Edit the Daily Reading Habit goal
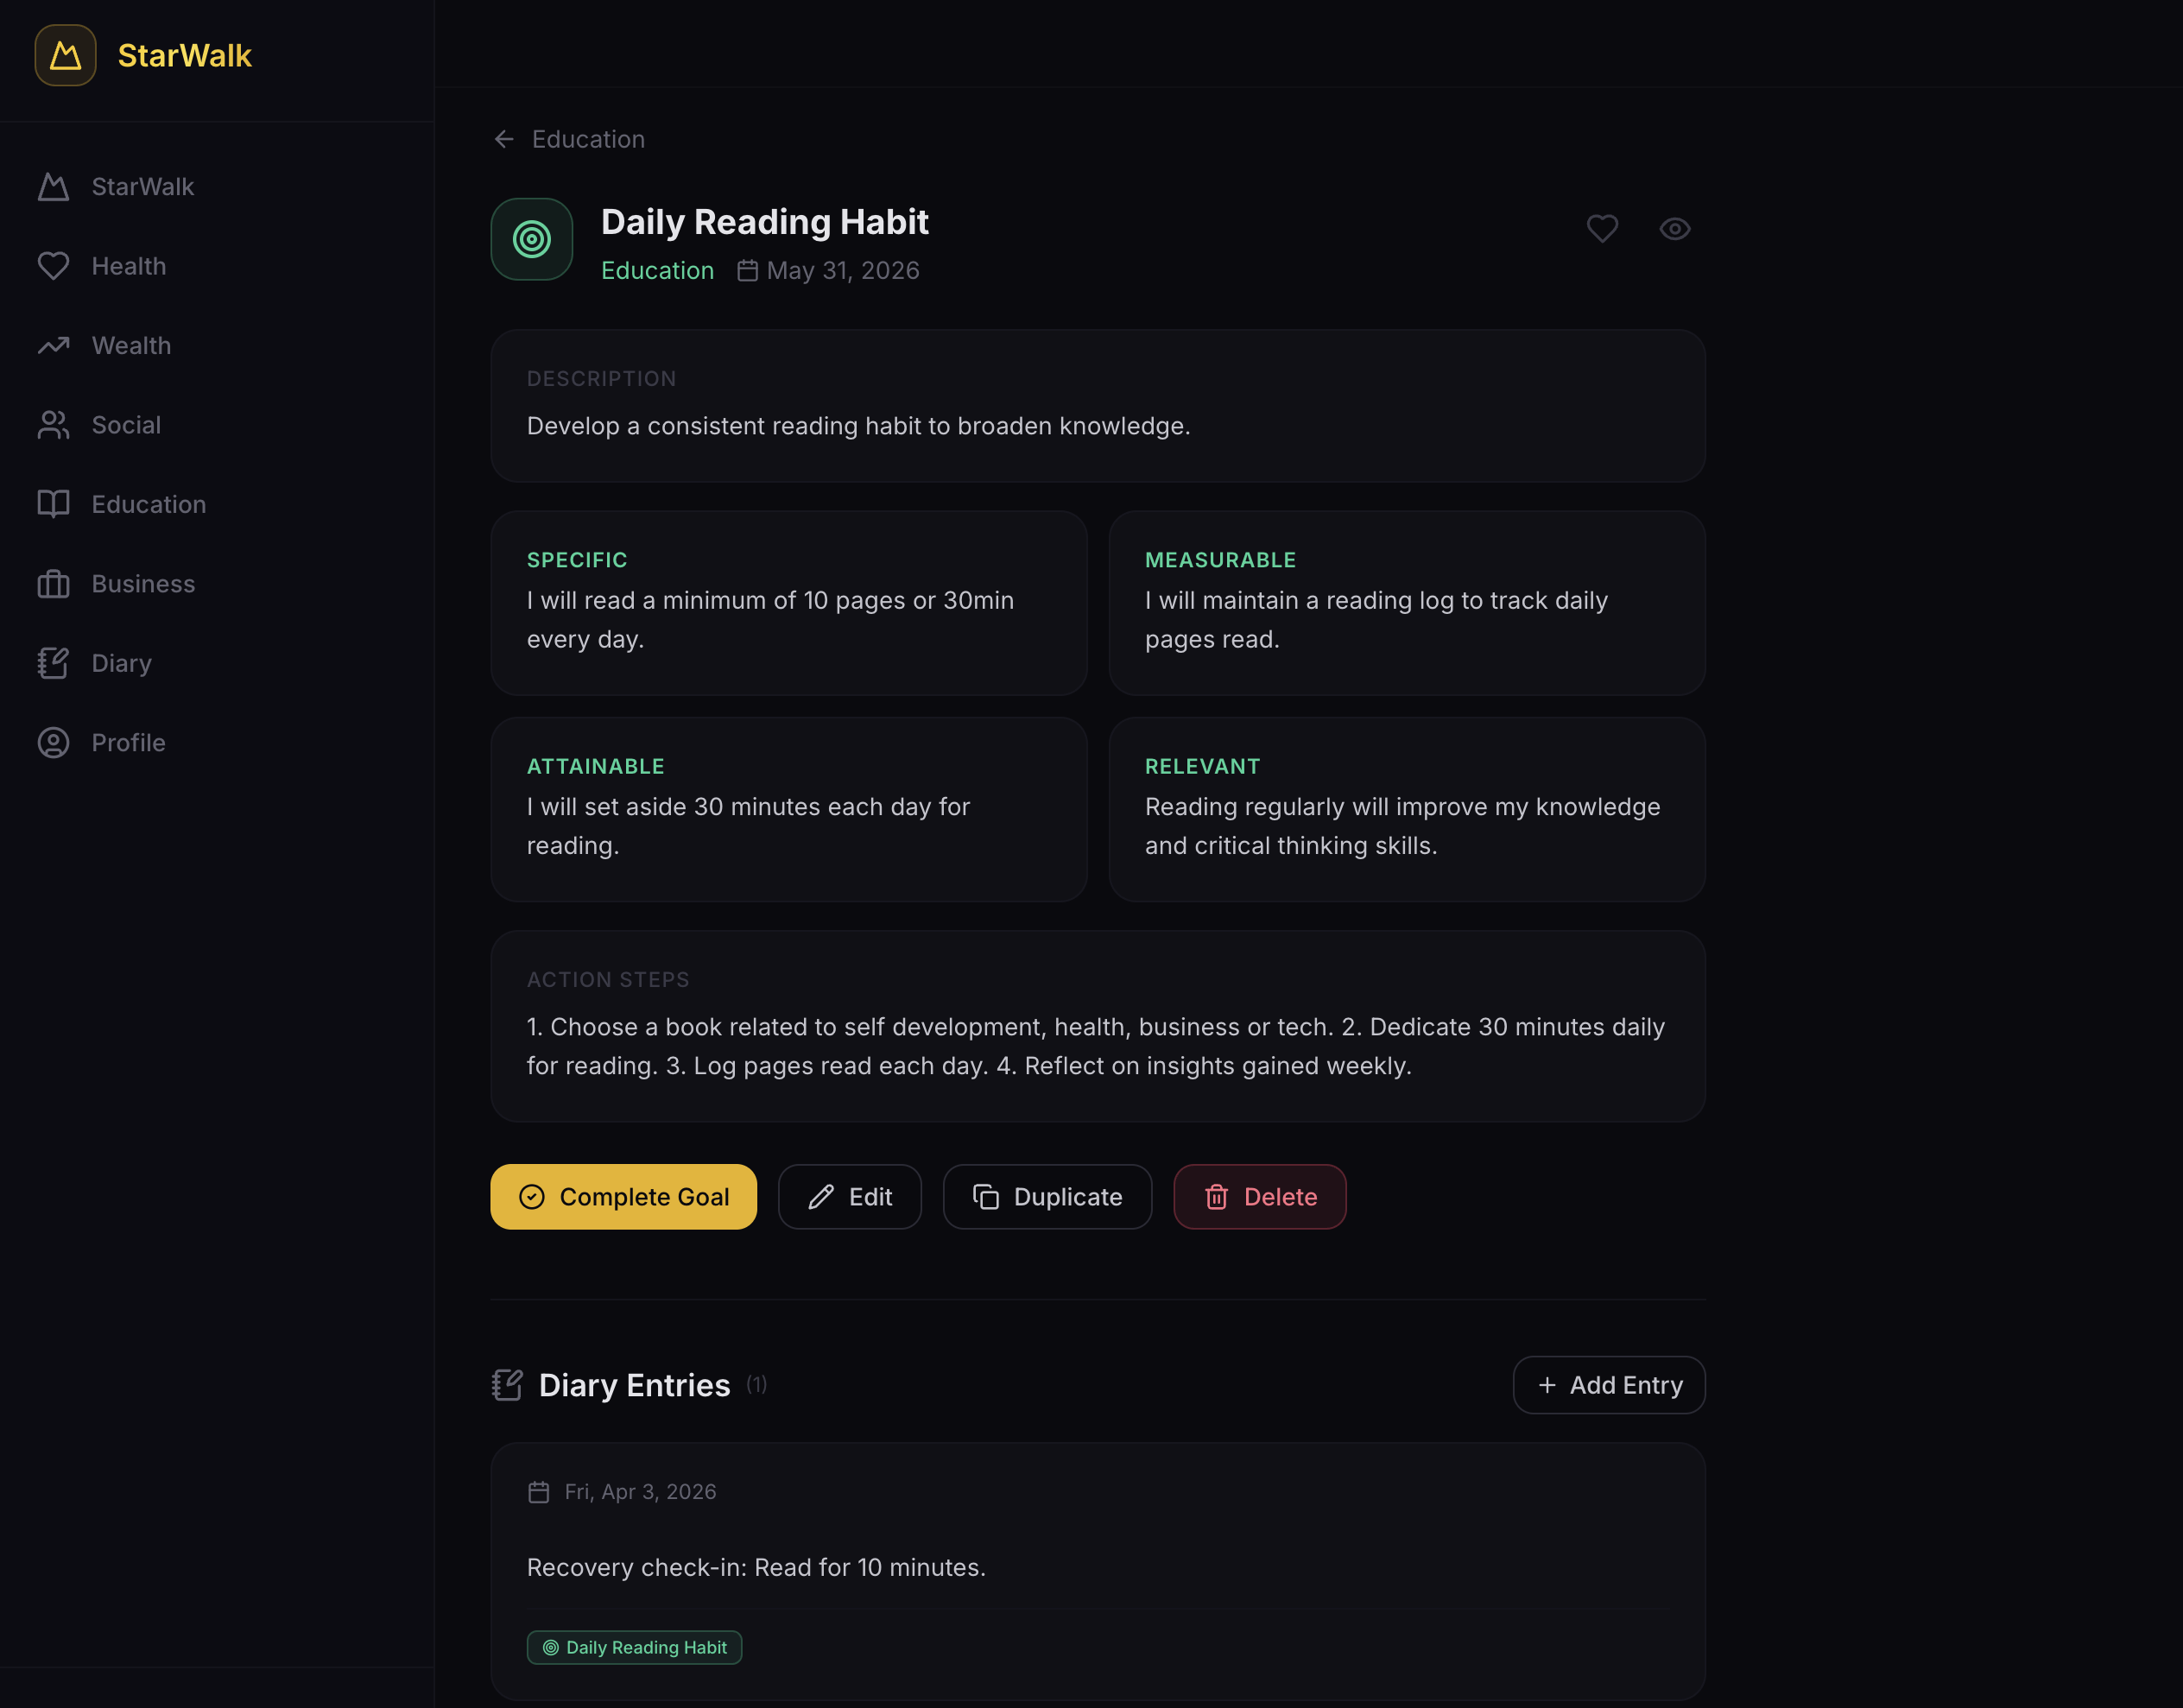Image resolution: width=2183 pixels, height=1708 pixels. [850, 1196]
